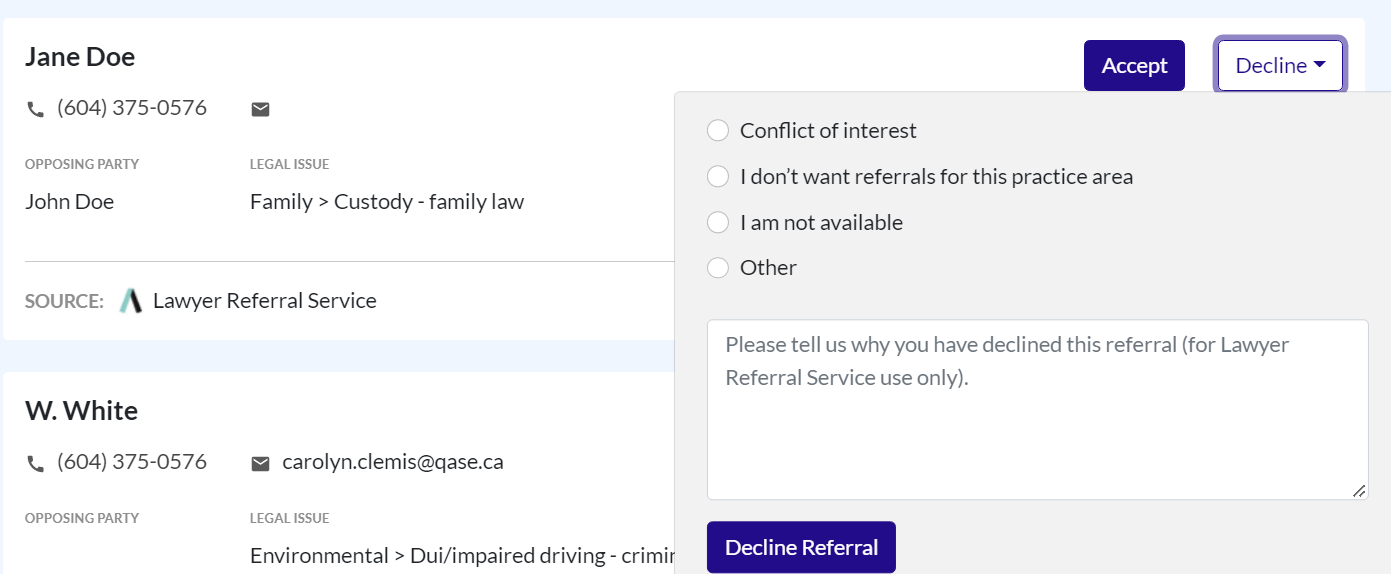Click the Lawyer Referral Service logo icon
1391x574 pixels.
click(131, 300)
